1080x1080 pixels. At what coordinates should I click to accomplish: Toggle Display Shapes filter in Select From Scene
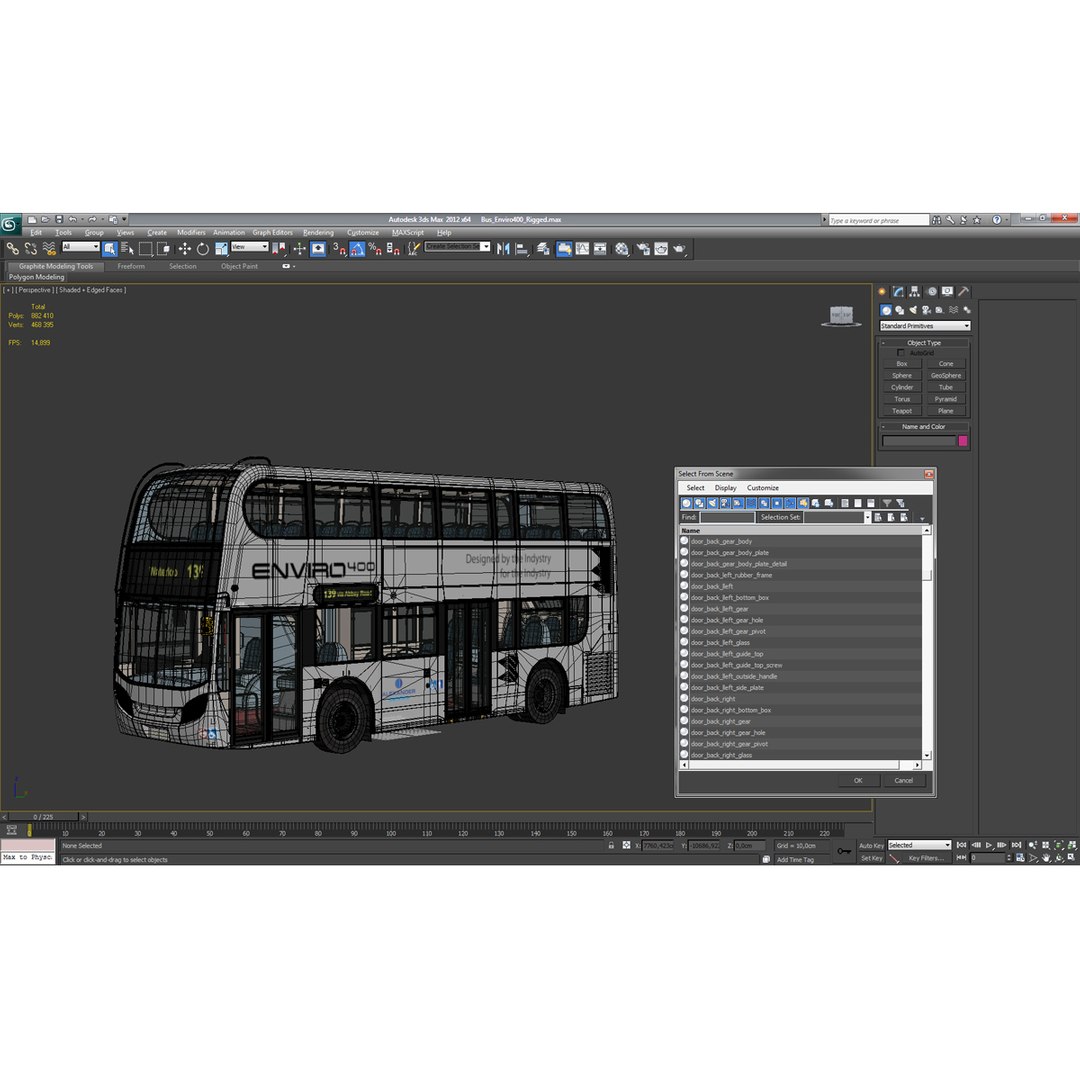(x=699, y=503)
